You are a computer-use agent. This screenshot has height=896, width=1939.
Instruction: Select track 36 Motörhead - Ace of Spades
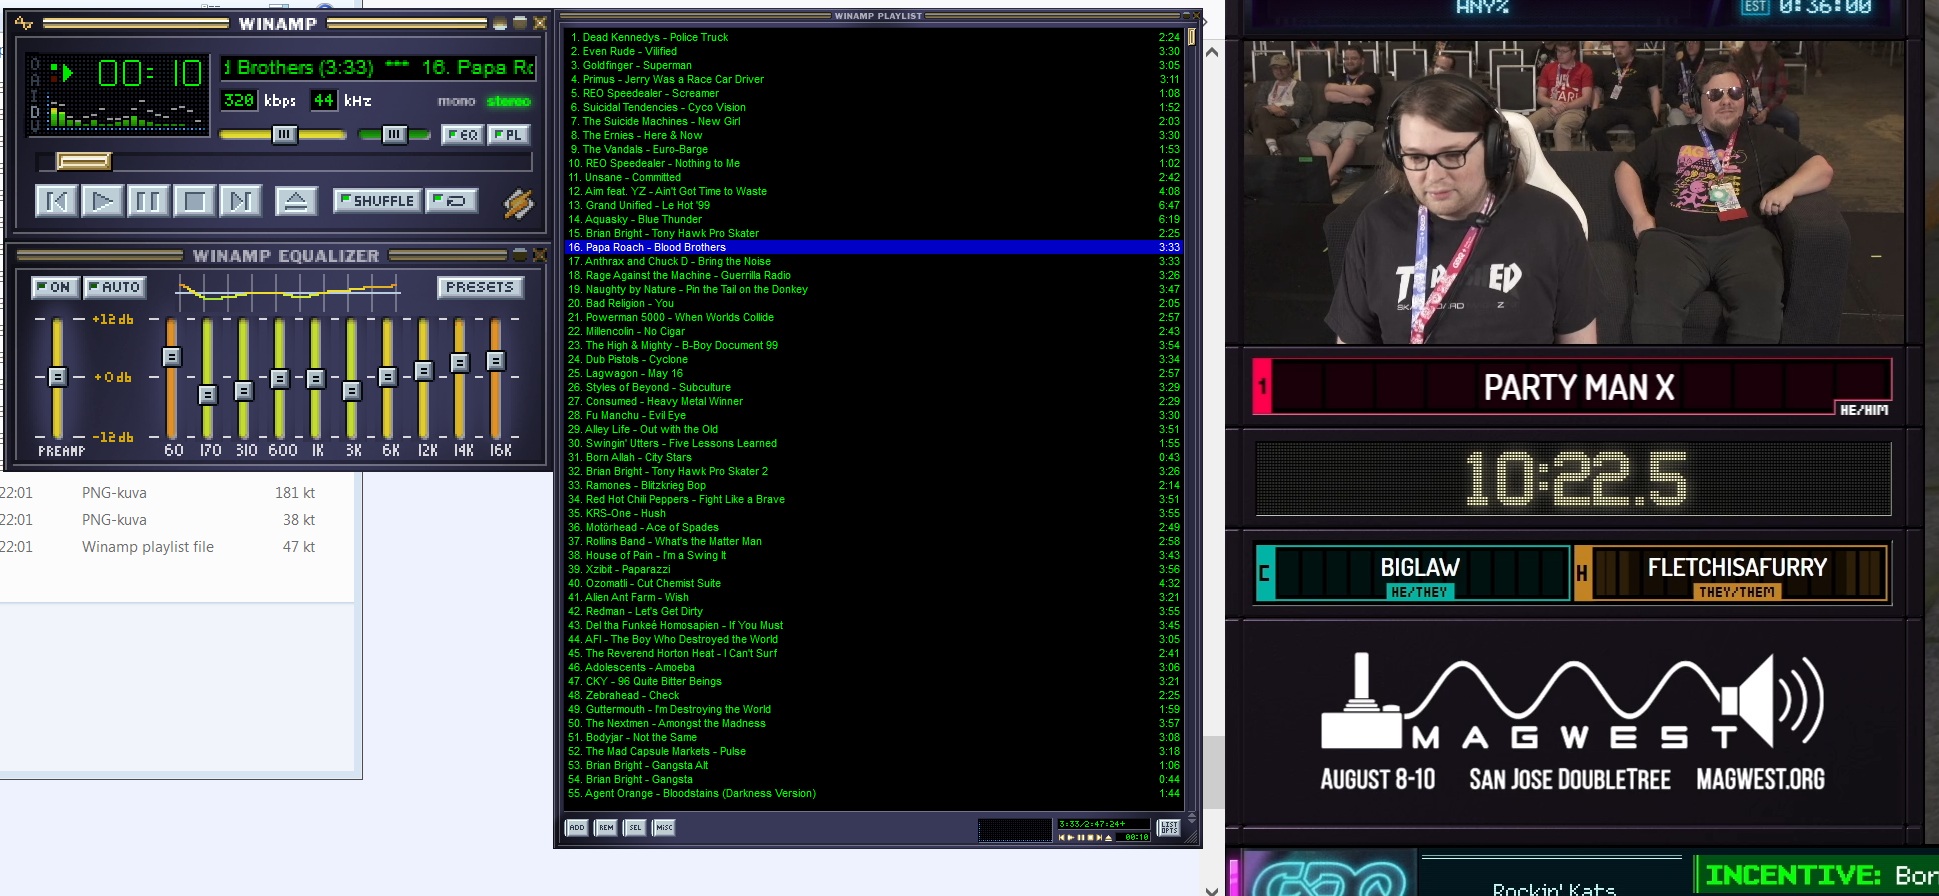coord(874,527)
